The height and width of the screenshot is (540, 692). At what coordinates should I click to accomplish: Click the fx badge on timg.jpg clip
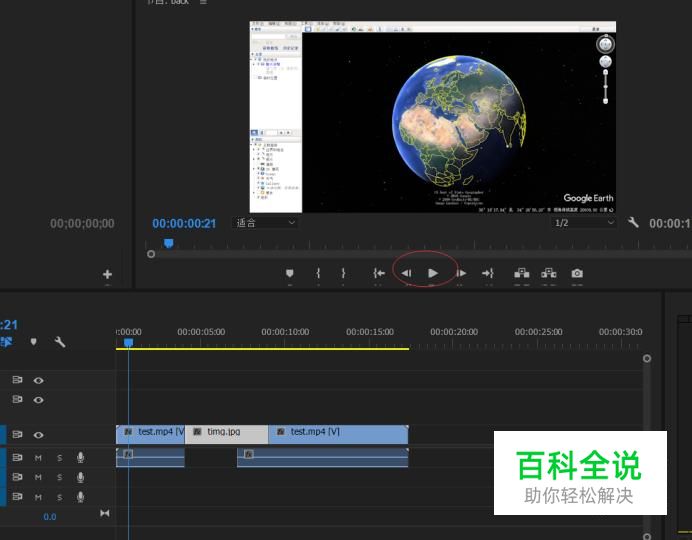tap(197, 431)
